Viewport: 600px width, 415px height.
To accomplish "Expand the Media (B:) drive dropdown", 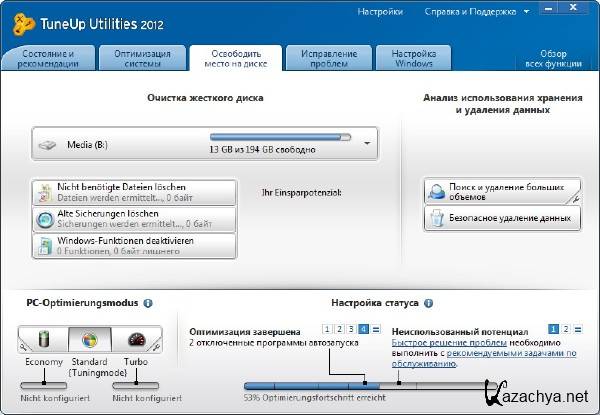I will click(x=367, y=144).
